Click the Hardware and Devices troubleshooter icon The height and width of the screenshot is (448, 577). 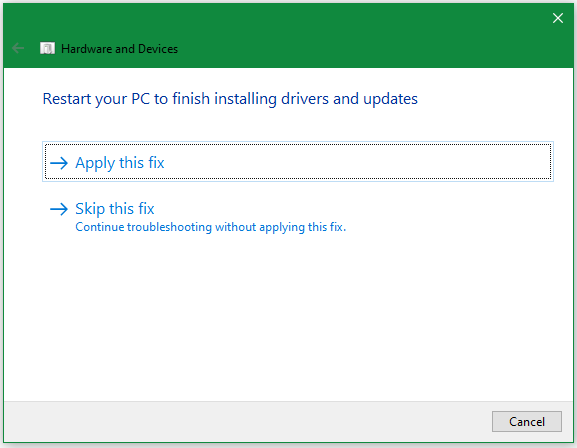point(47,48)
